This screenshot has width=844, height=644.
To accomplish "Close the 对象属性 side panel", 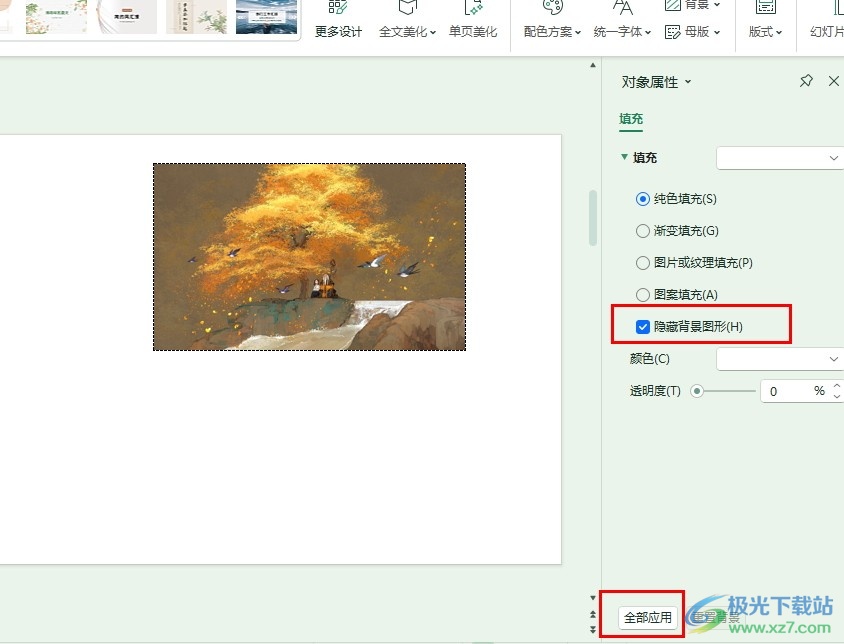I will 834,81.
